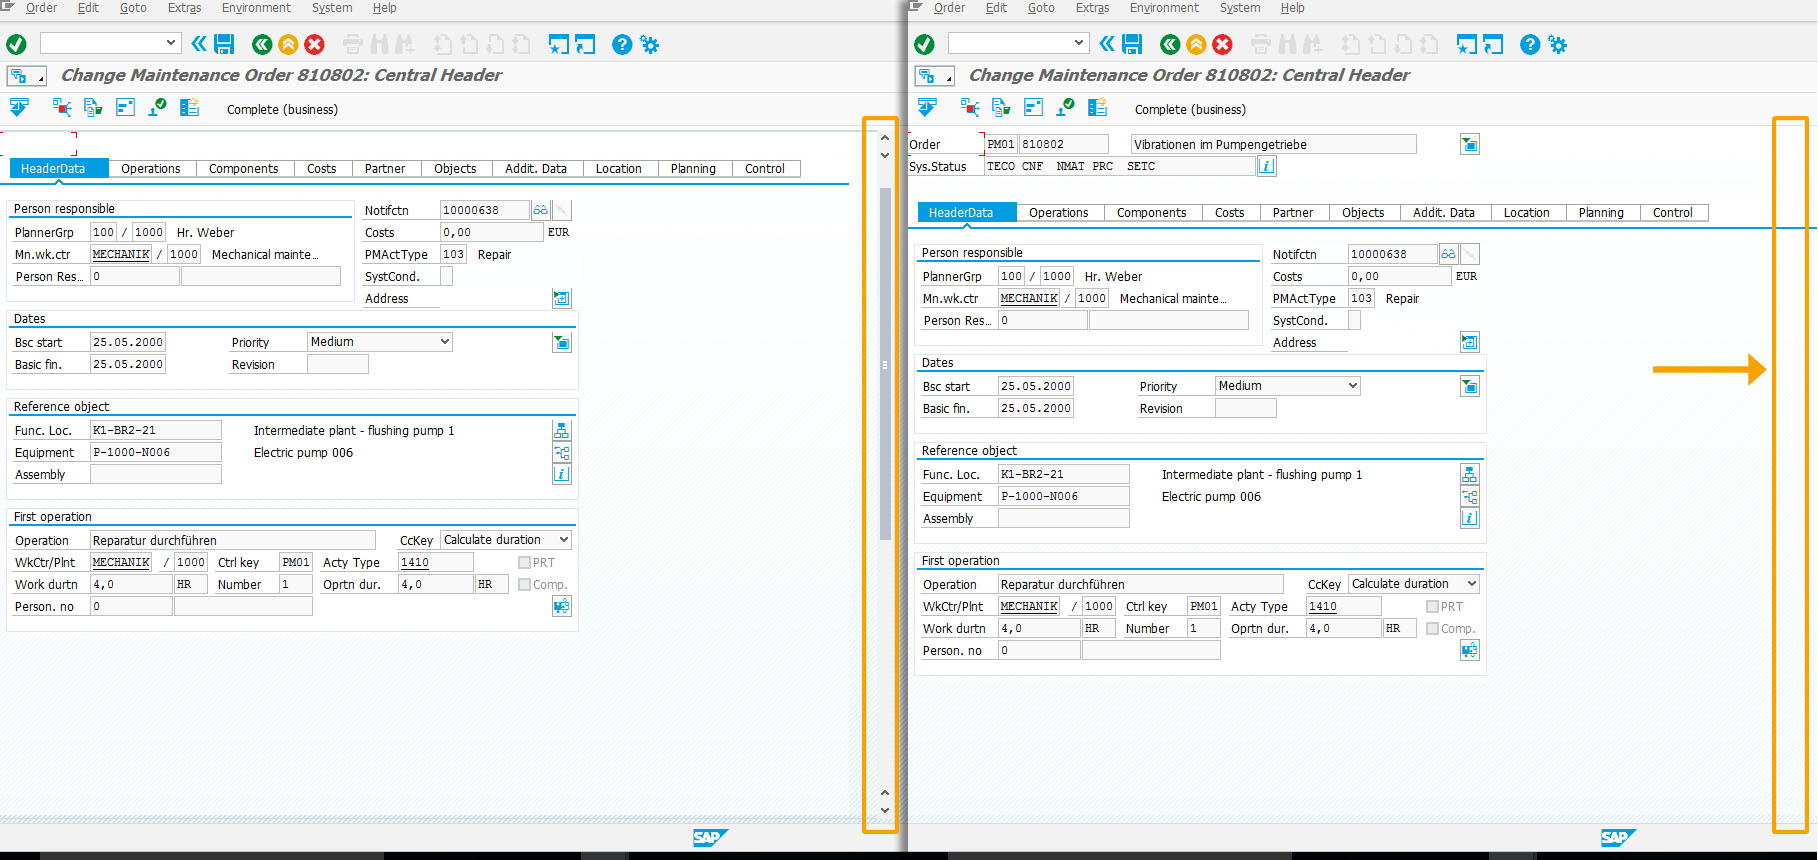The width and height of the screenshot is (1818, 860).
Task: Open Services for Object menu in right window
Action: tap(934, 76)
